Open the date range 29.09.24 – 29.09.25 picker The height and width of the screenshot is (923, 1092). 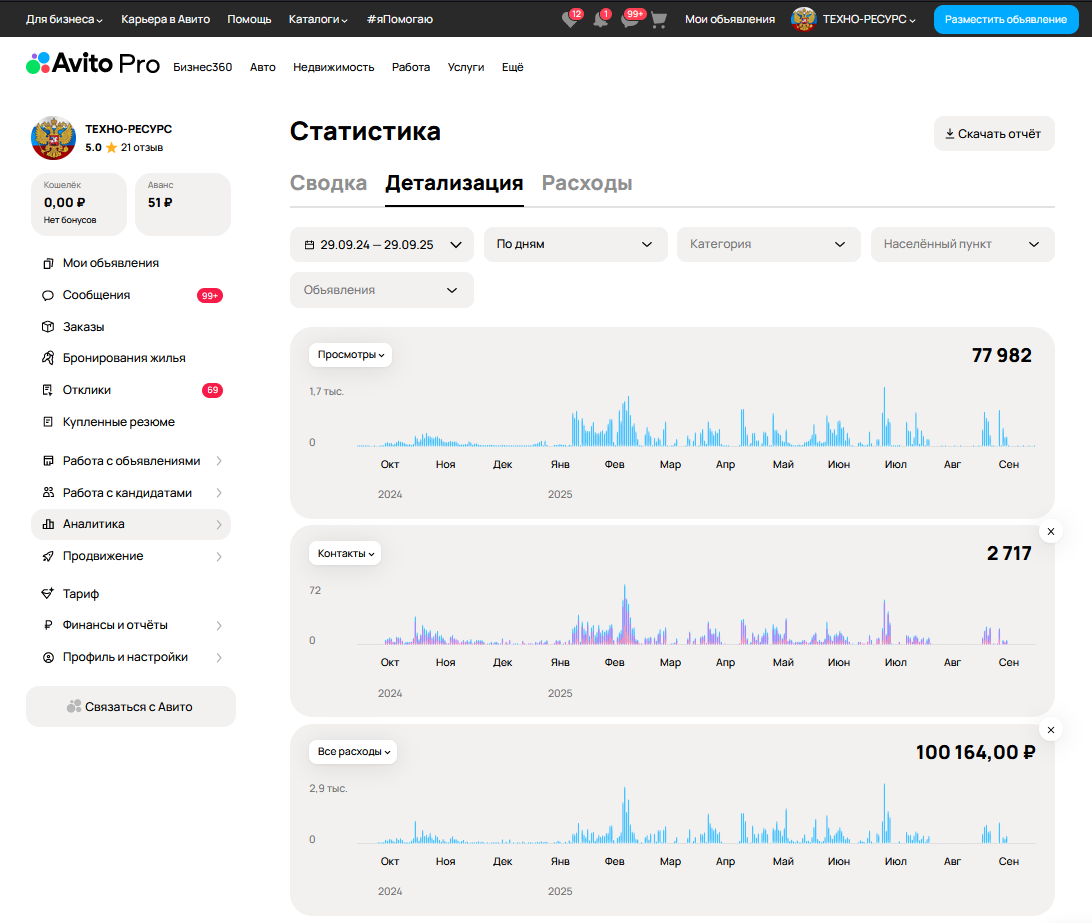[382, 245]
